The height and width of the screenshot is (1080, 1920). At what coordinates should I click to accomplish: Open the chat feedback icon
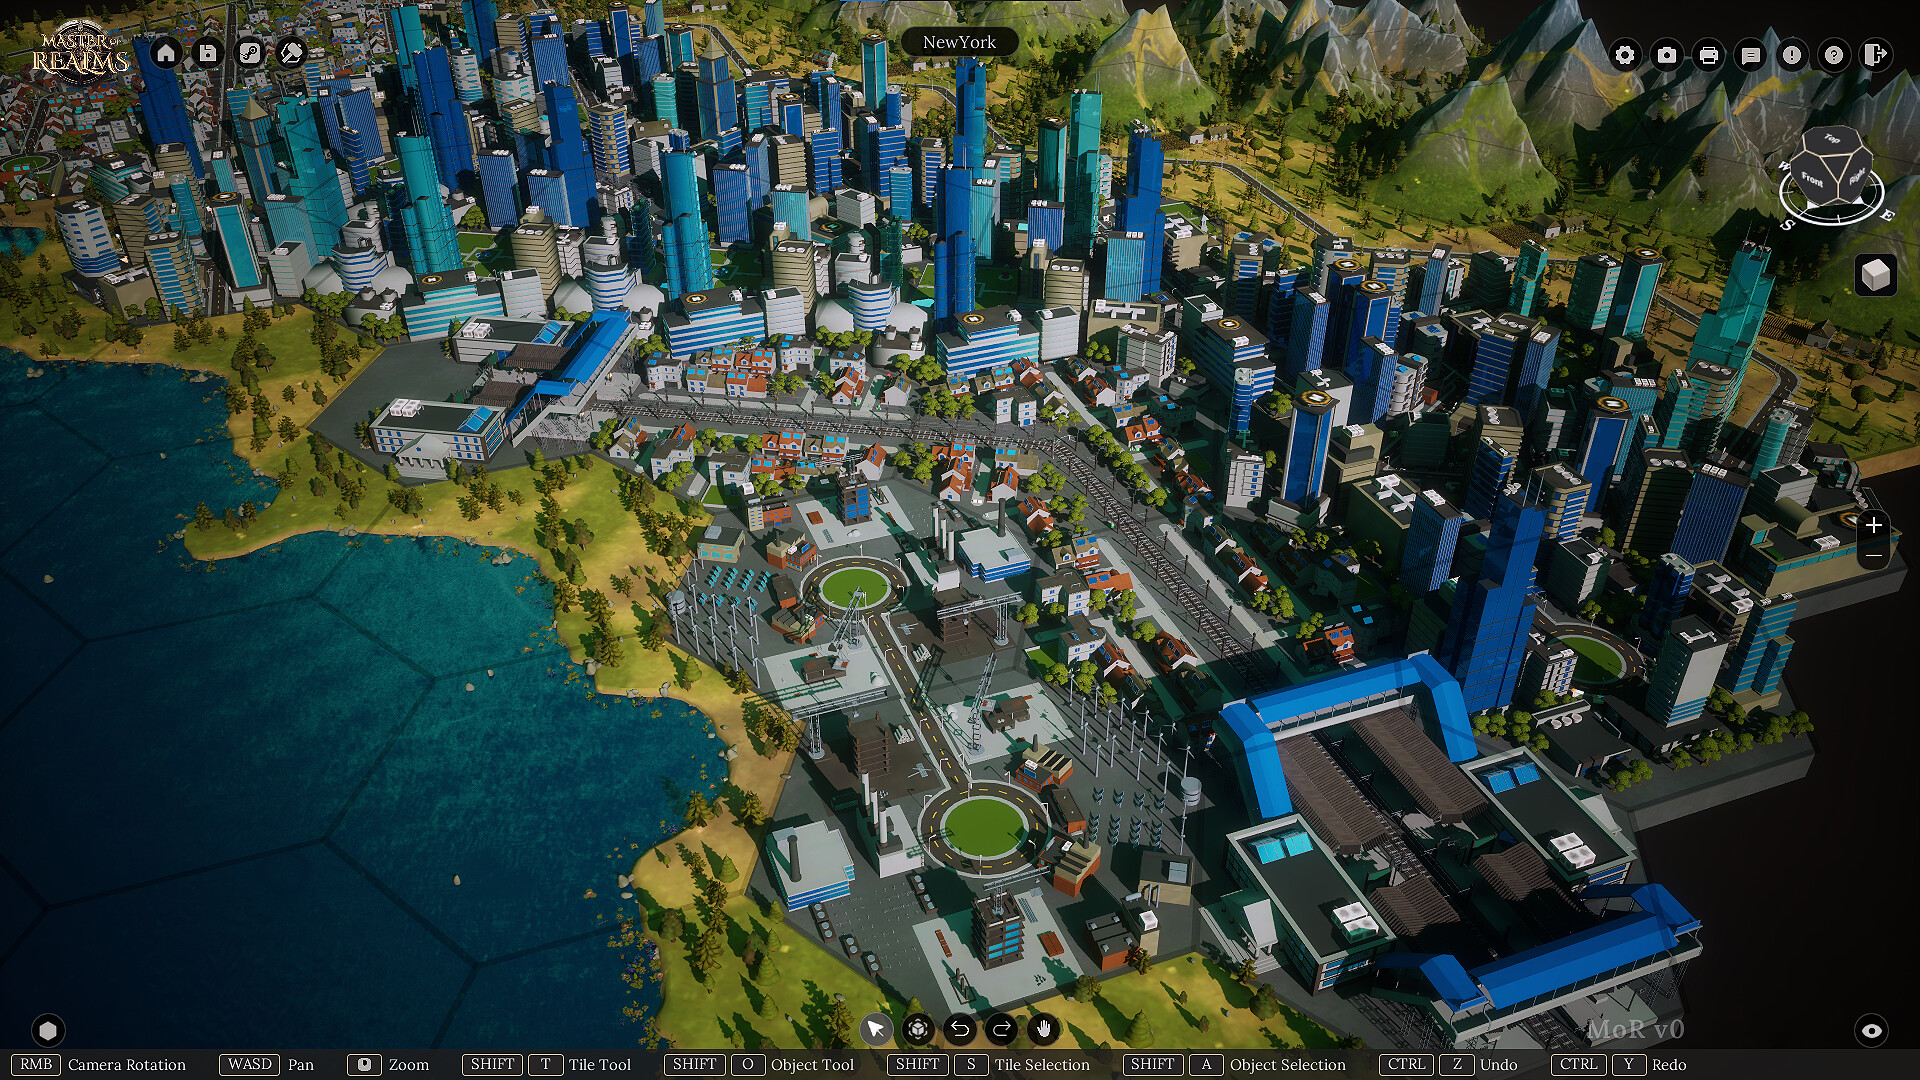click(1749, 57)
